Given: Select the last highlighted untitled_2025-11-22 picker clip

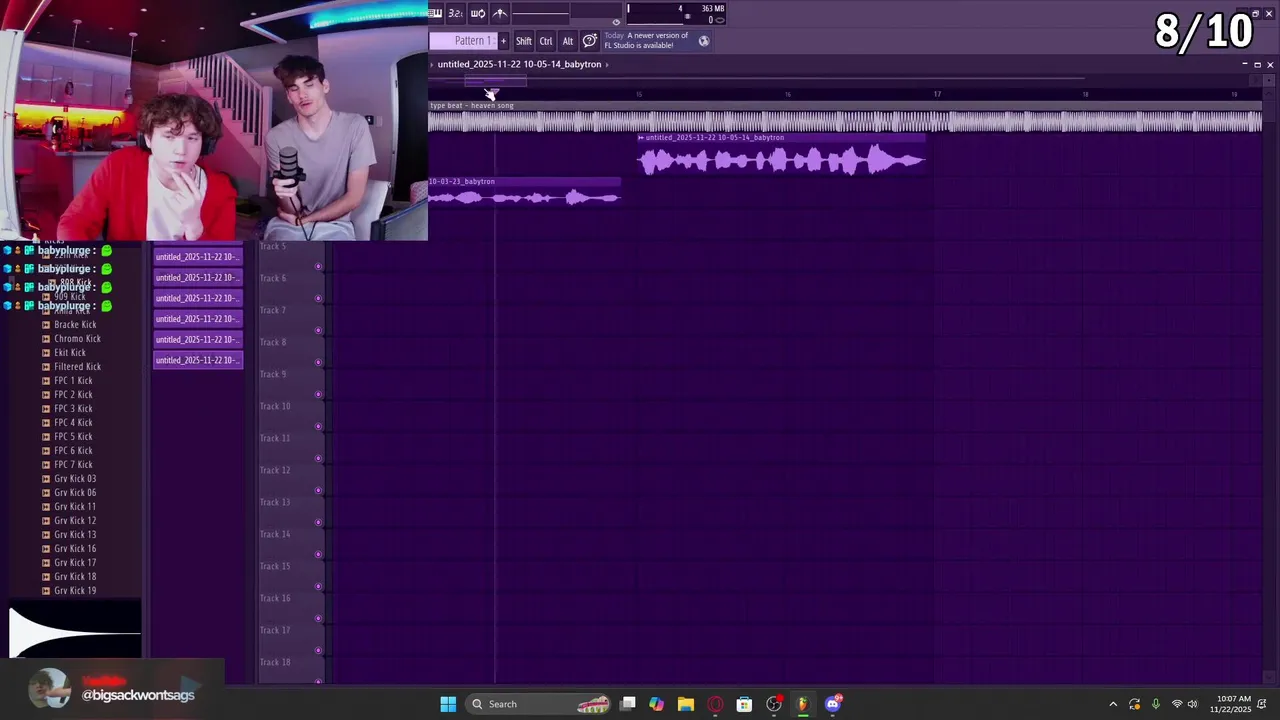Looking at the screenshot, I should 198,360.
